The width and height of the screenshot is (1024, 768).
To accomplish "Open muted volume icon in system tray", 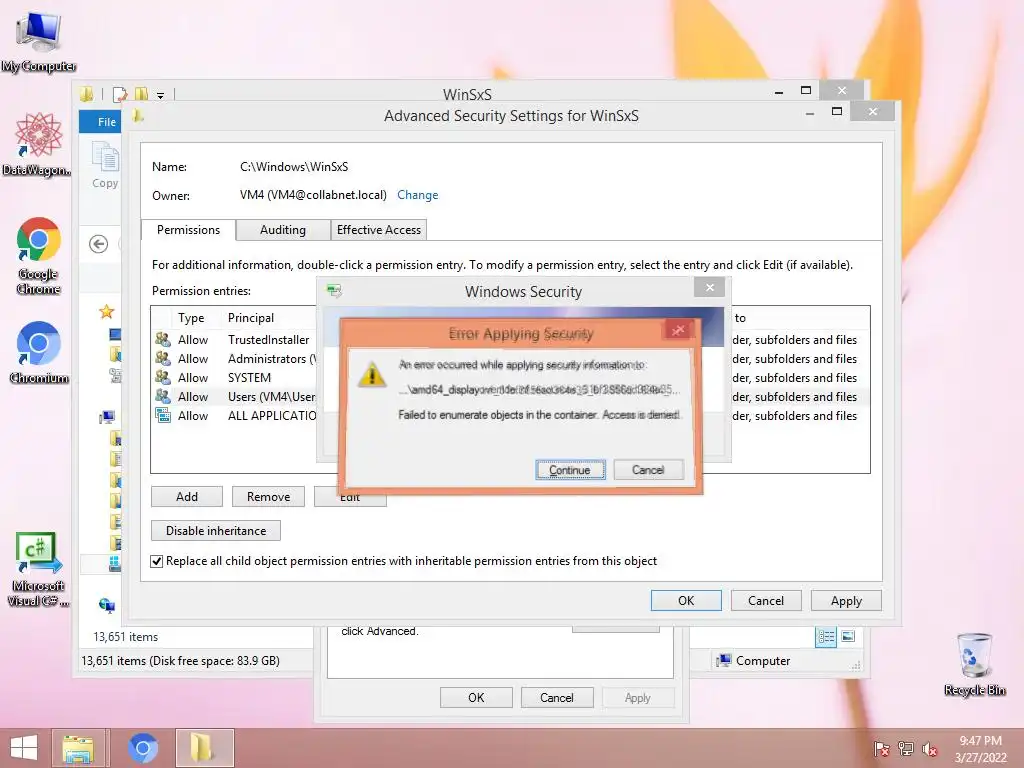I will pos(929,749).
